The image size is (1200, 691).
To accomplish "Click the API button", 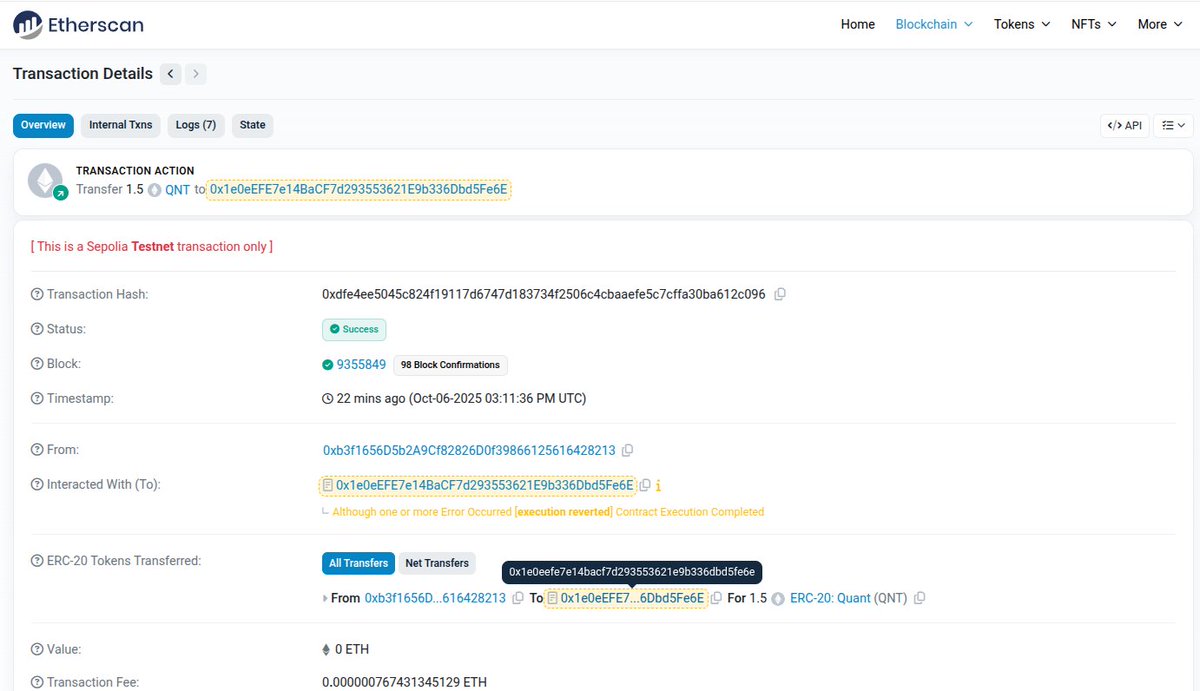I will point(1124,125).
